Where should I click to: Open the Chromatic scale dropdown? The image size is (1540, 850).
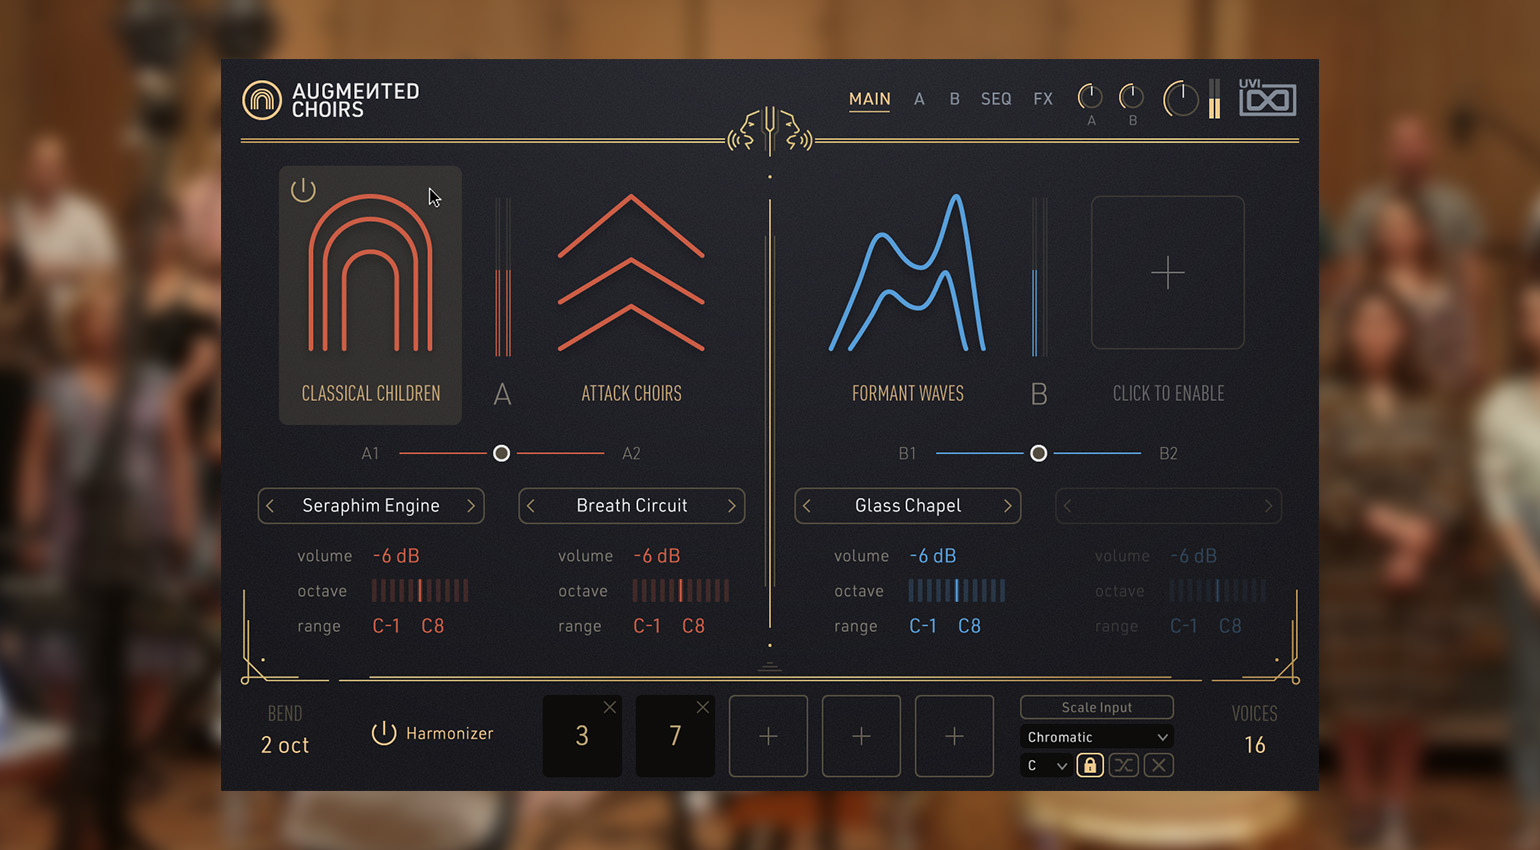[x=1096, y=737]
